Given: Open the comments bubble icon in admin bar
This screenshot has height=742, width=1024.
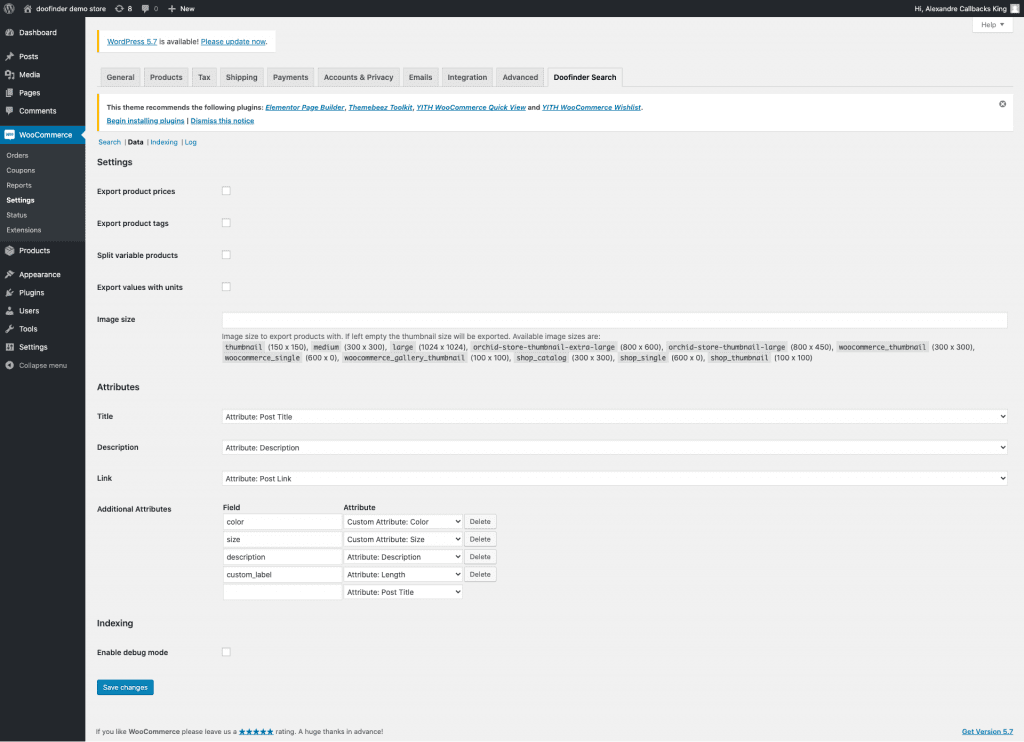Looking at the screenshot, I should [x=146, y=8].
